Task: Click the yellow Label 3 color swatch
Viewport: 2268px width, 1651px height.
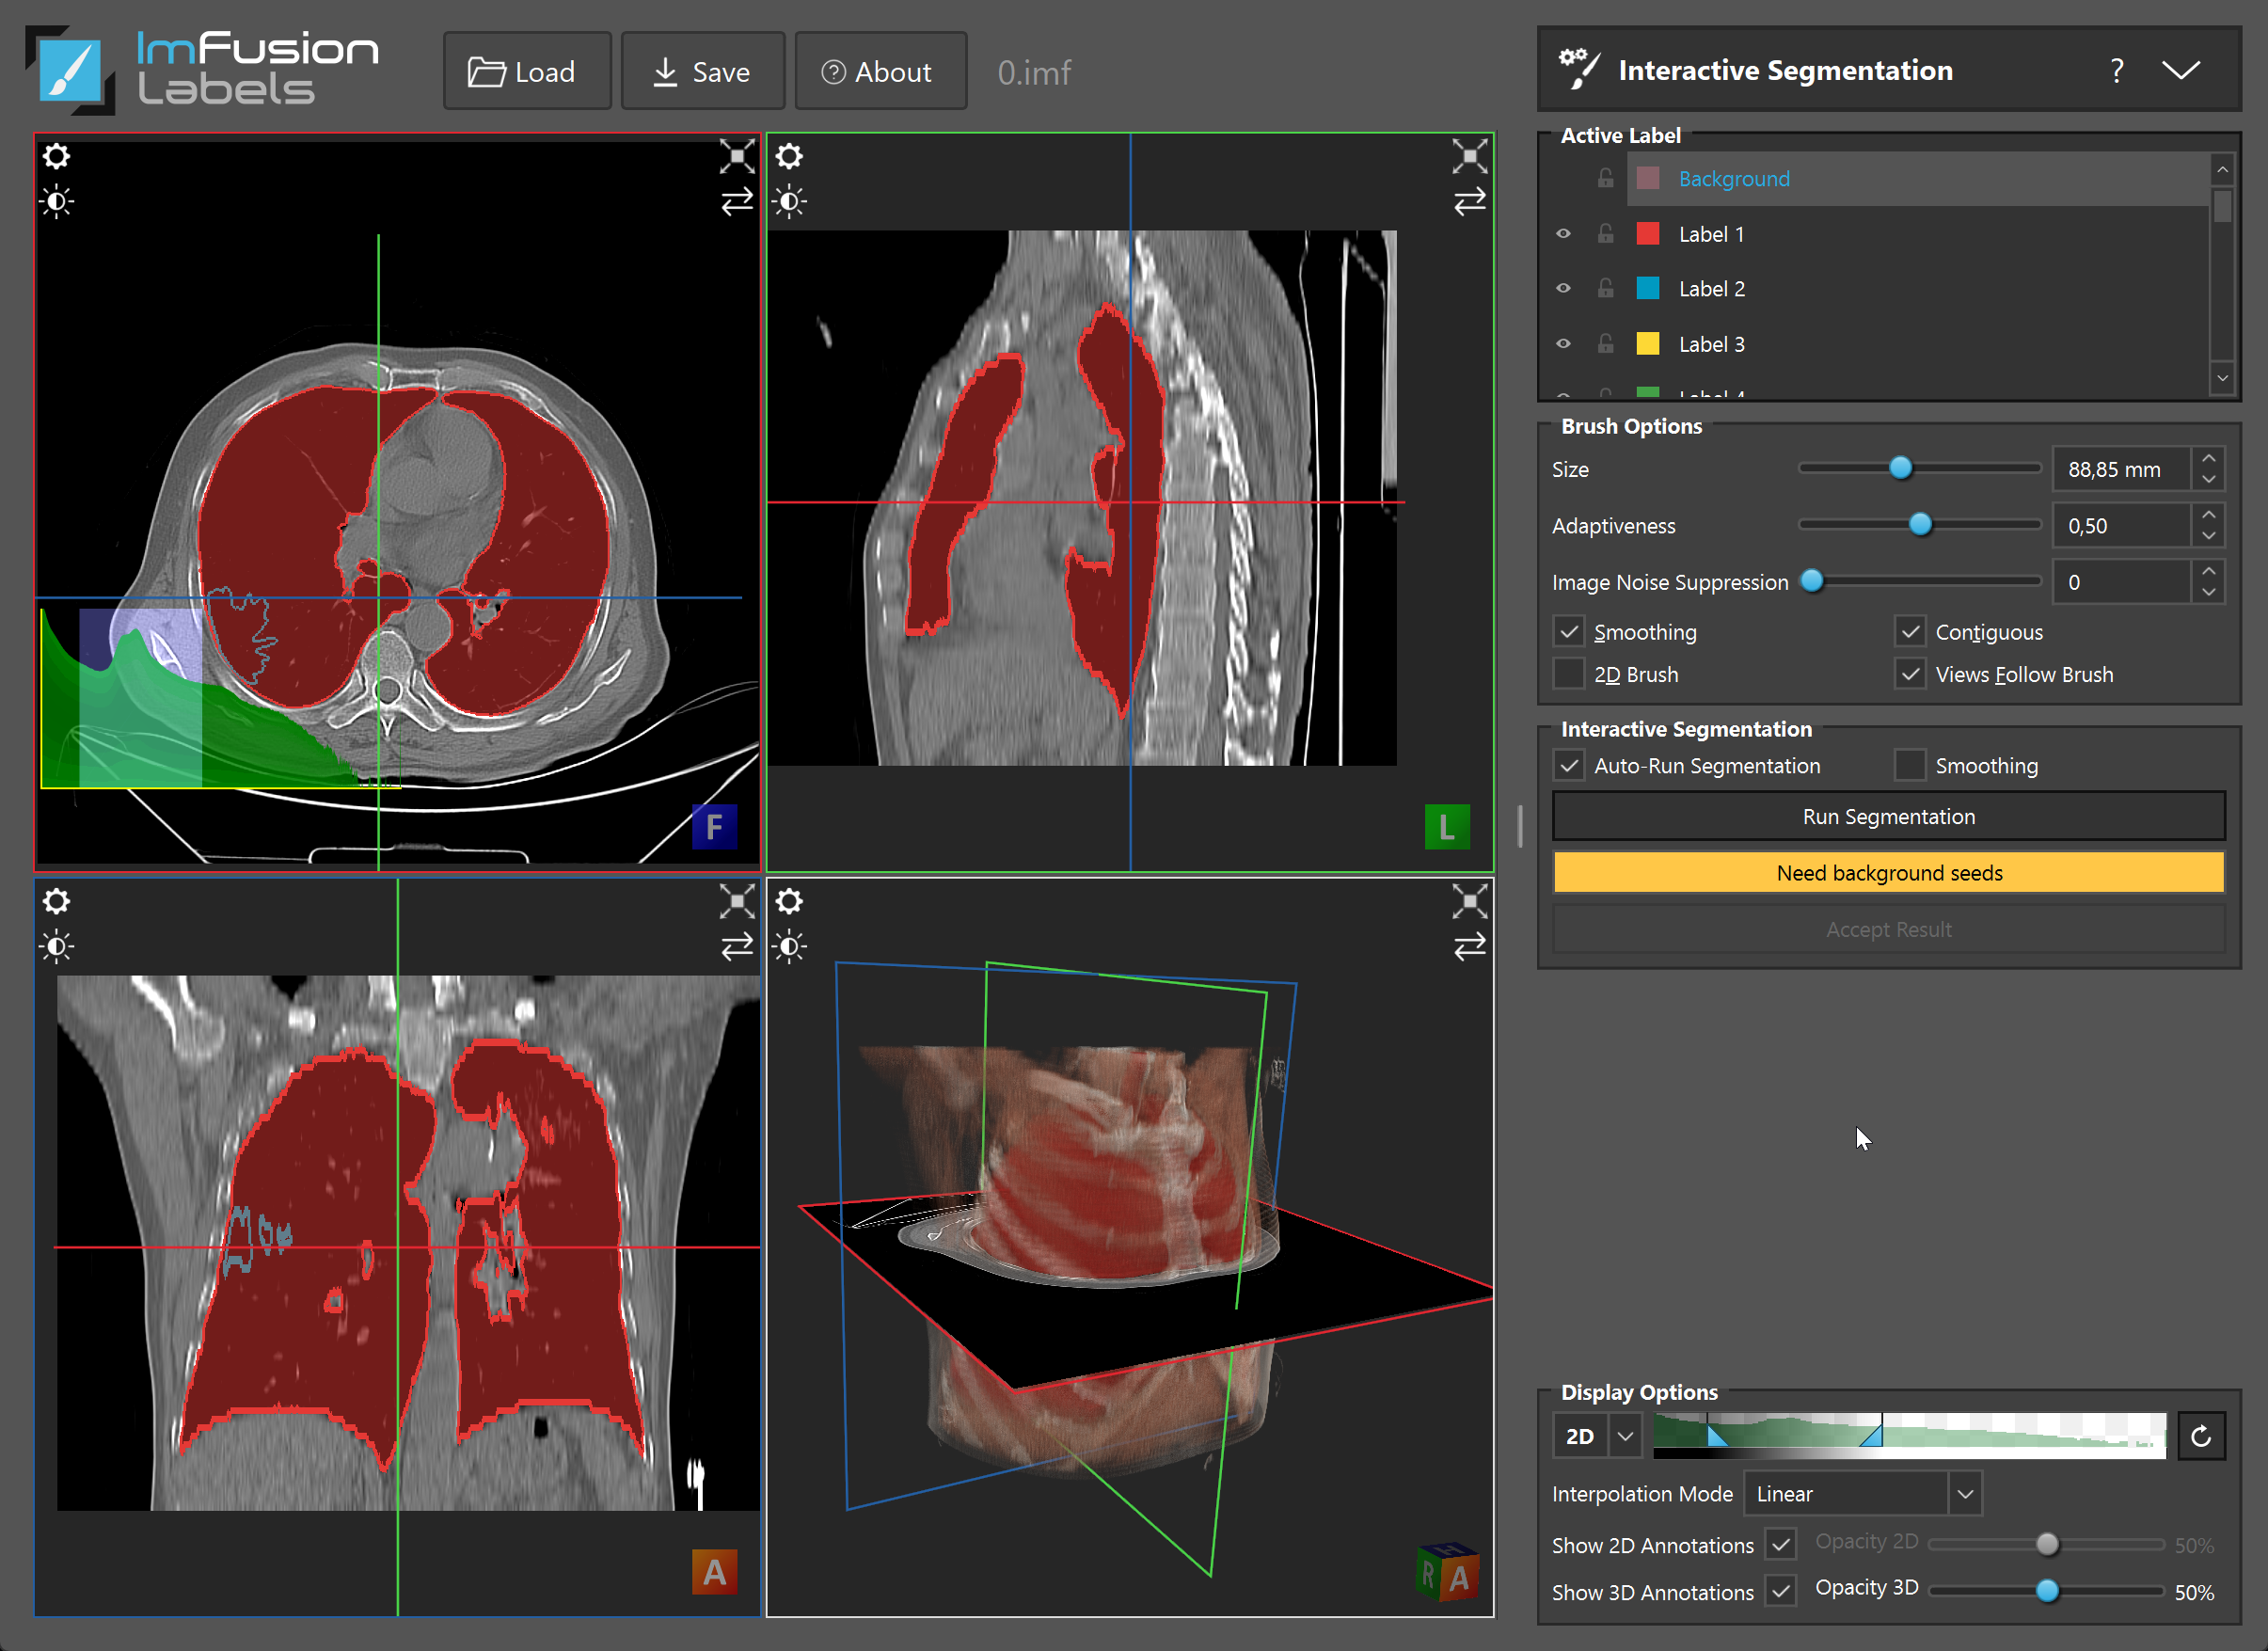Action: pos(1647,343)
